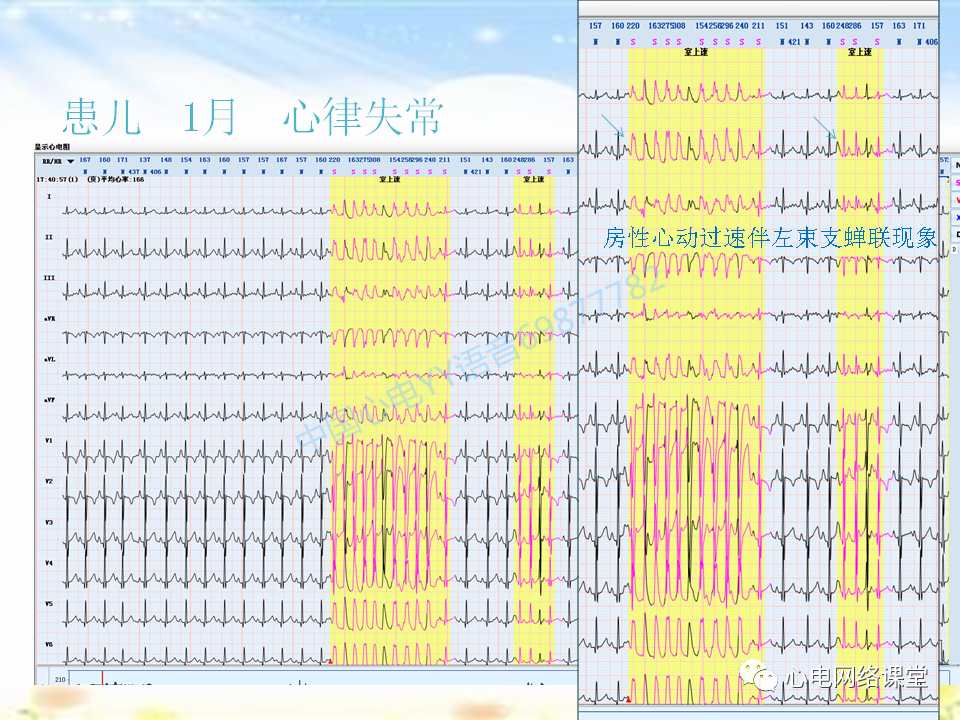The height and width of the screenshot is (720, 960).
Task: Select lead I label on the ECG
Action: [49, 197]
